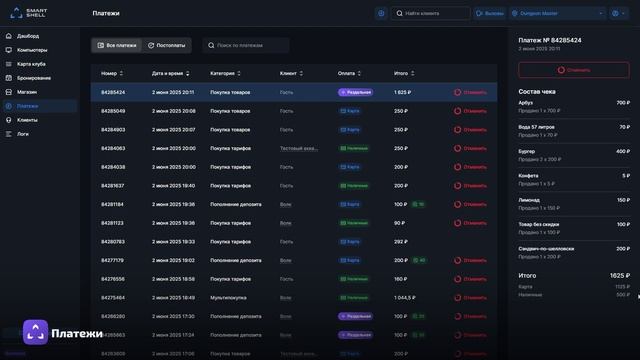
Task: Switch to the Все платежи tab
Action: tap(117, 45)
